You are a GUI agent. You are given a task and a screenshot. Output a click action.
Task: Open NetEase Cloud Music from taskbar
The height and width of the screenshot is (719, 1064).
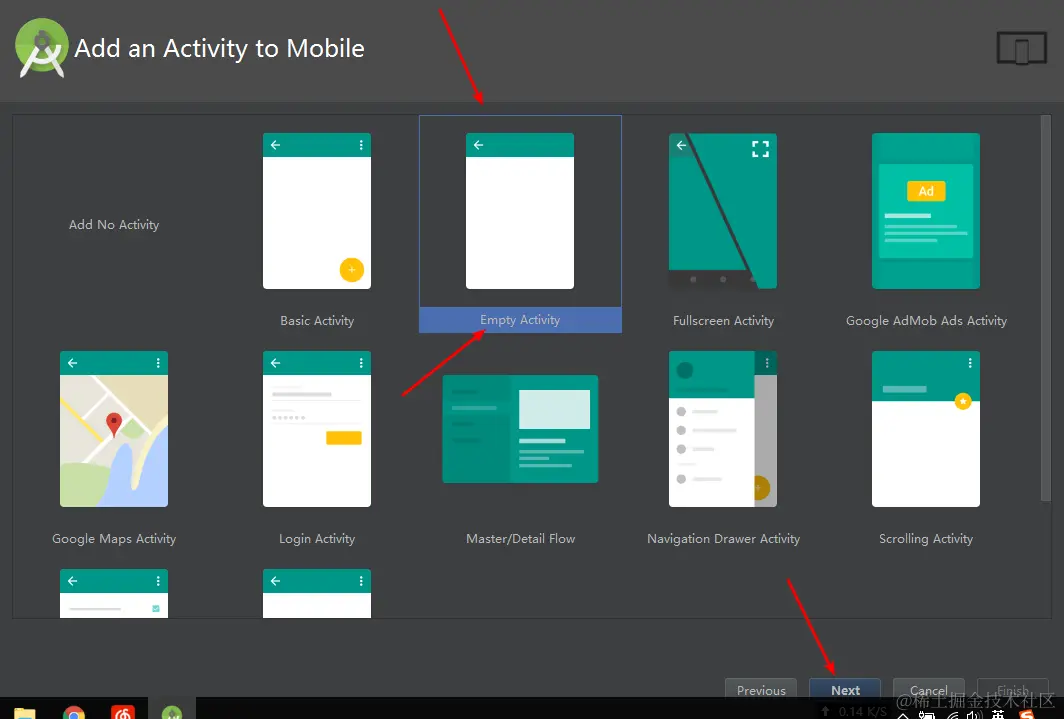pyautogui.click(x=123, y=712)
